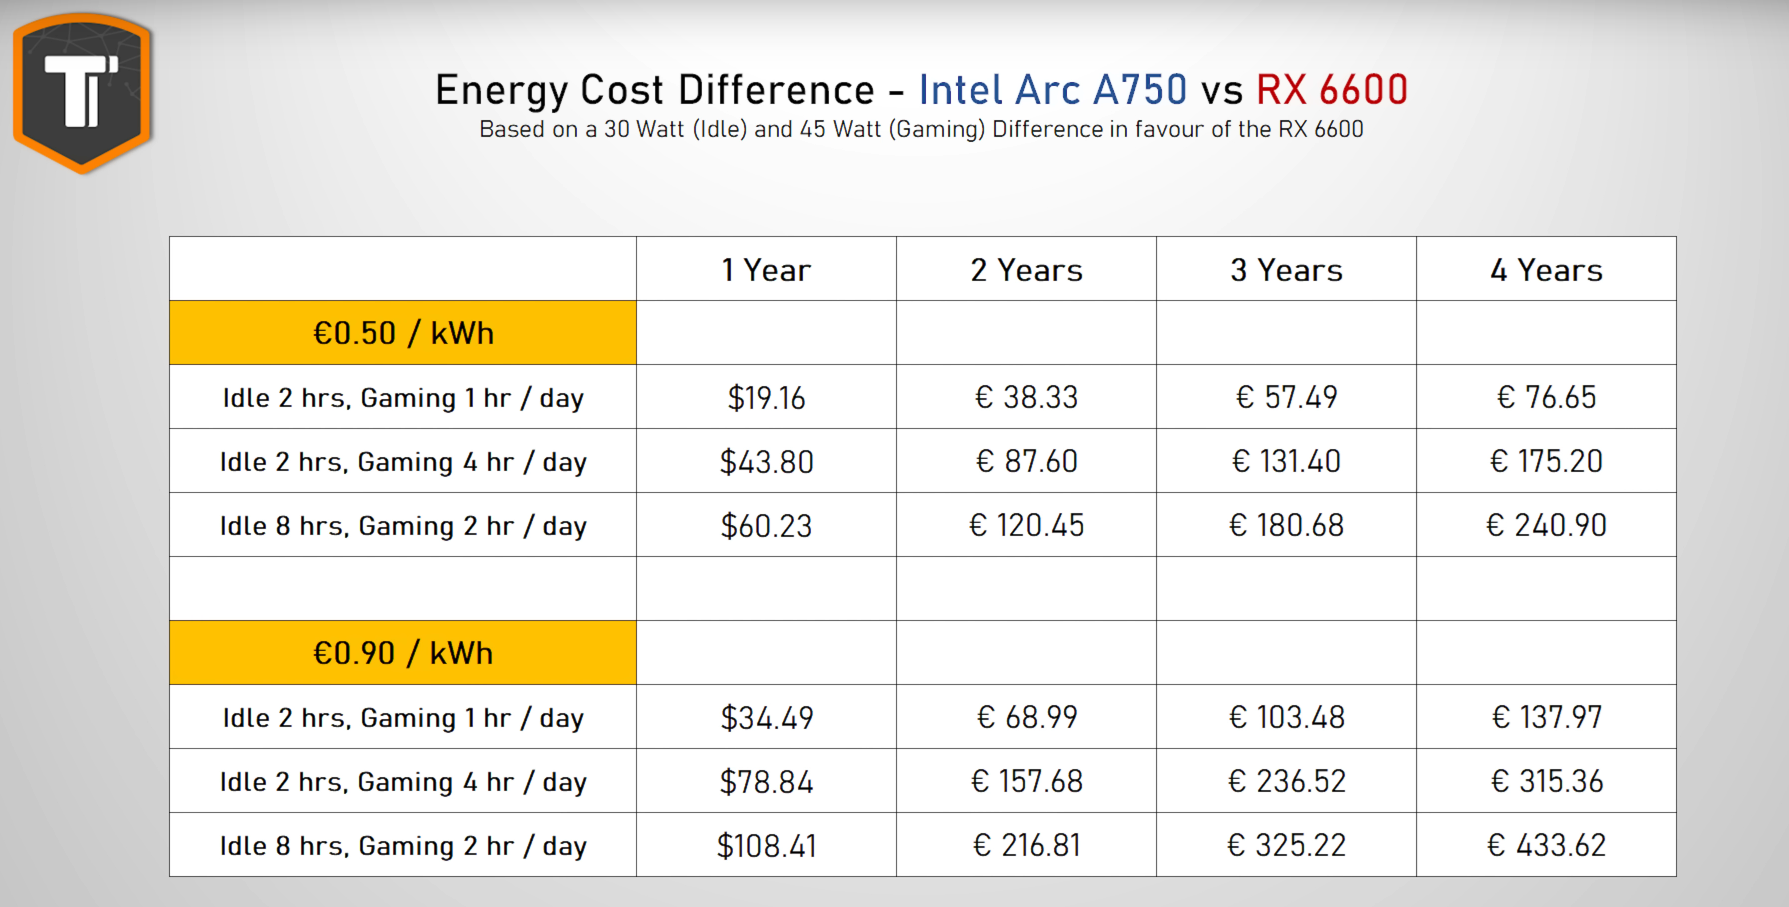Click the '$60.23' cell
The image size is (1789, 907).
tap(767, 525)
